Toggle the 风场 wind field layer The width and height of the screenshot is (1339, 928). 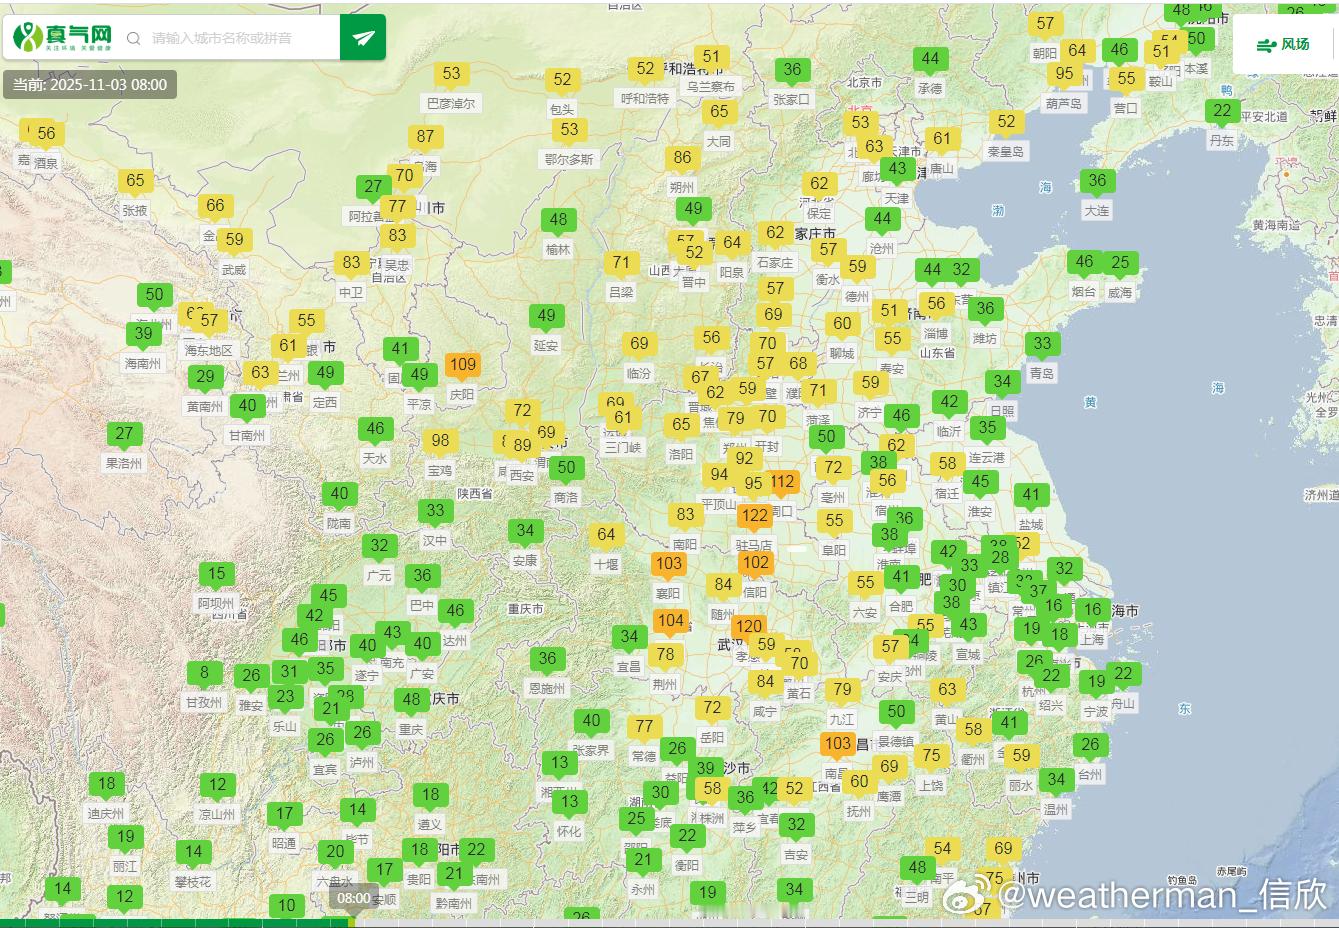pyautogui.click(x=1284, y=44)
